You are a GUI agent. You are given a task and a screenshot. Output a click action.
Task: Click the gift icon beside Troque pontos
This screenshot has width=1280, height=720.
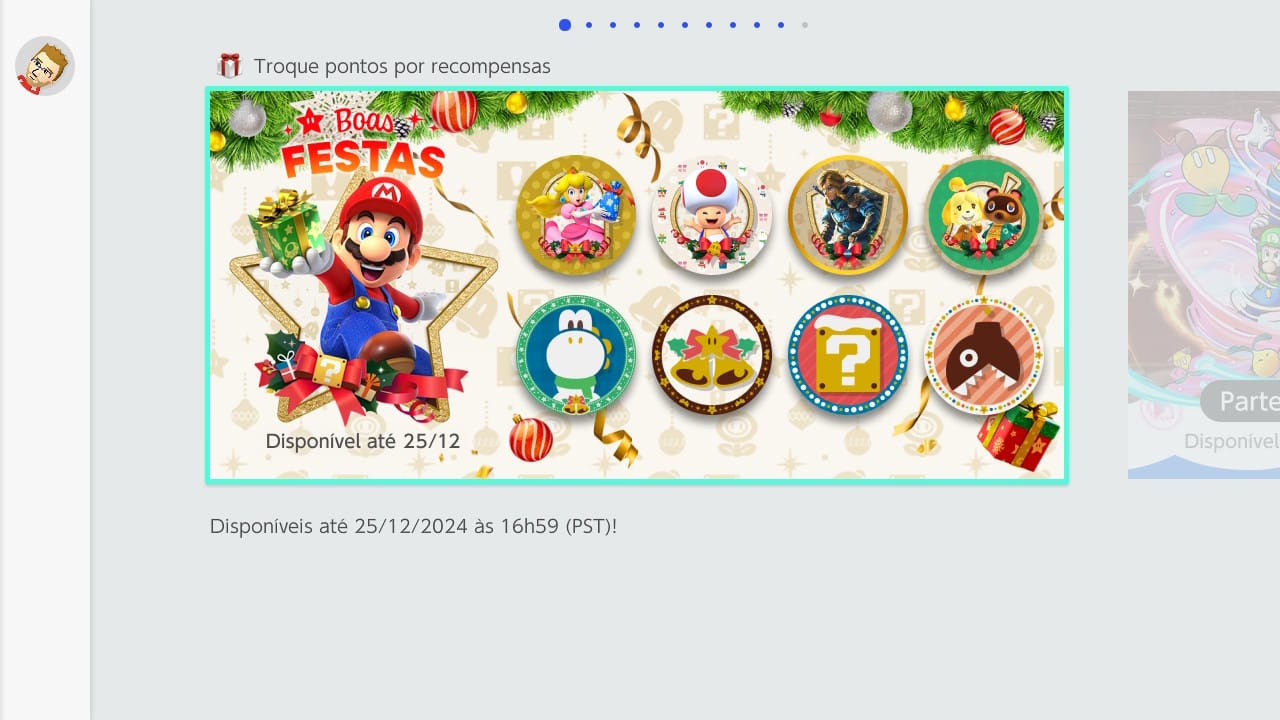(x=230, y=66)
